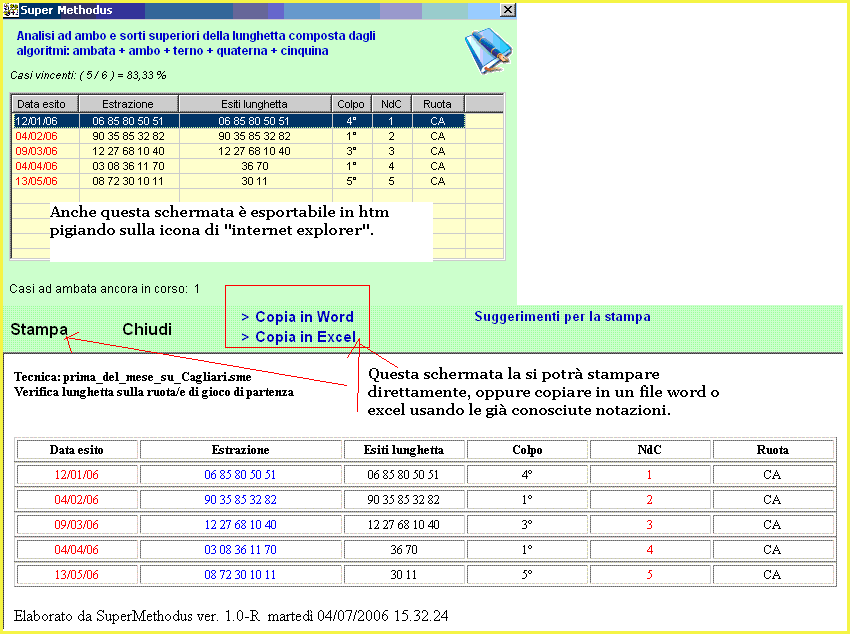
Task: Click the Stampa button
Action: pyautogui.click(x=39, y=329)
